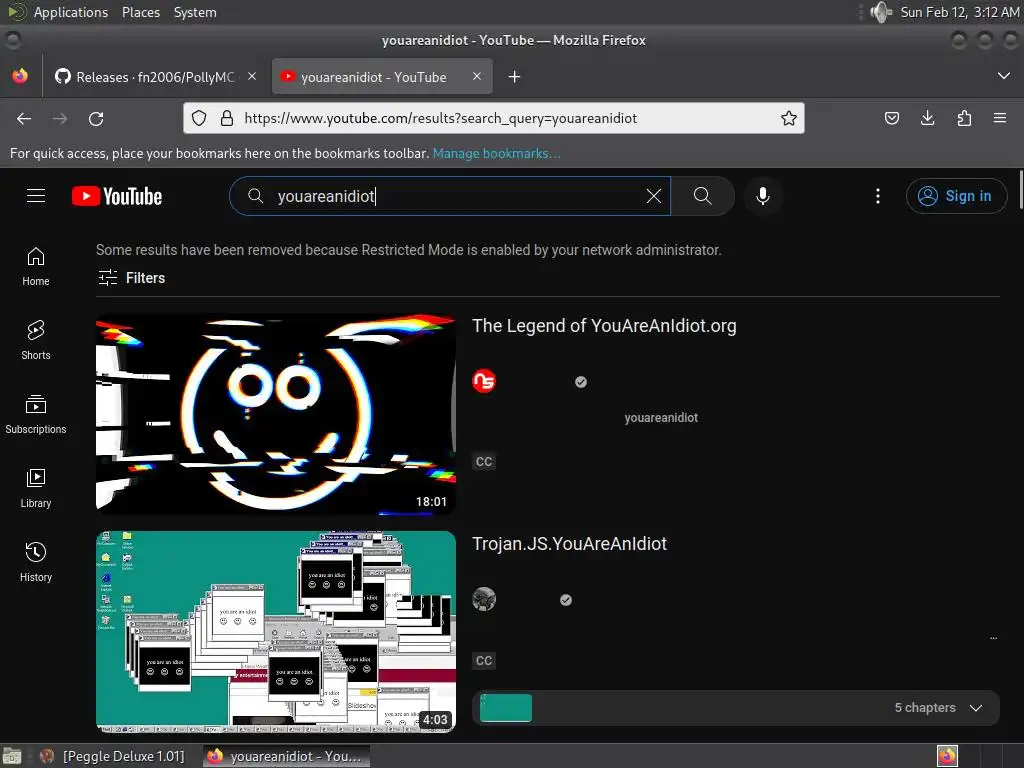Open Firefox extensions panel
Viewport: 1024px width, 768px height.
[x=964, y=118]
